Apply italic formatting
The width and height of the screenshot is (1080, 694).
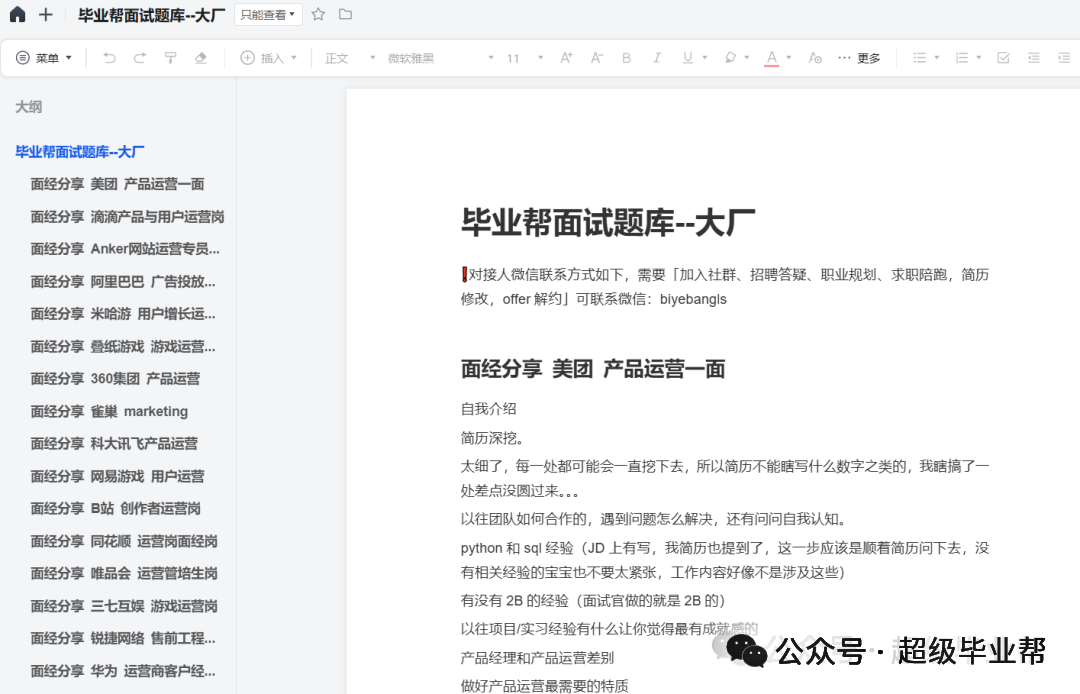point(656,57)
